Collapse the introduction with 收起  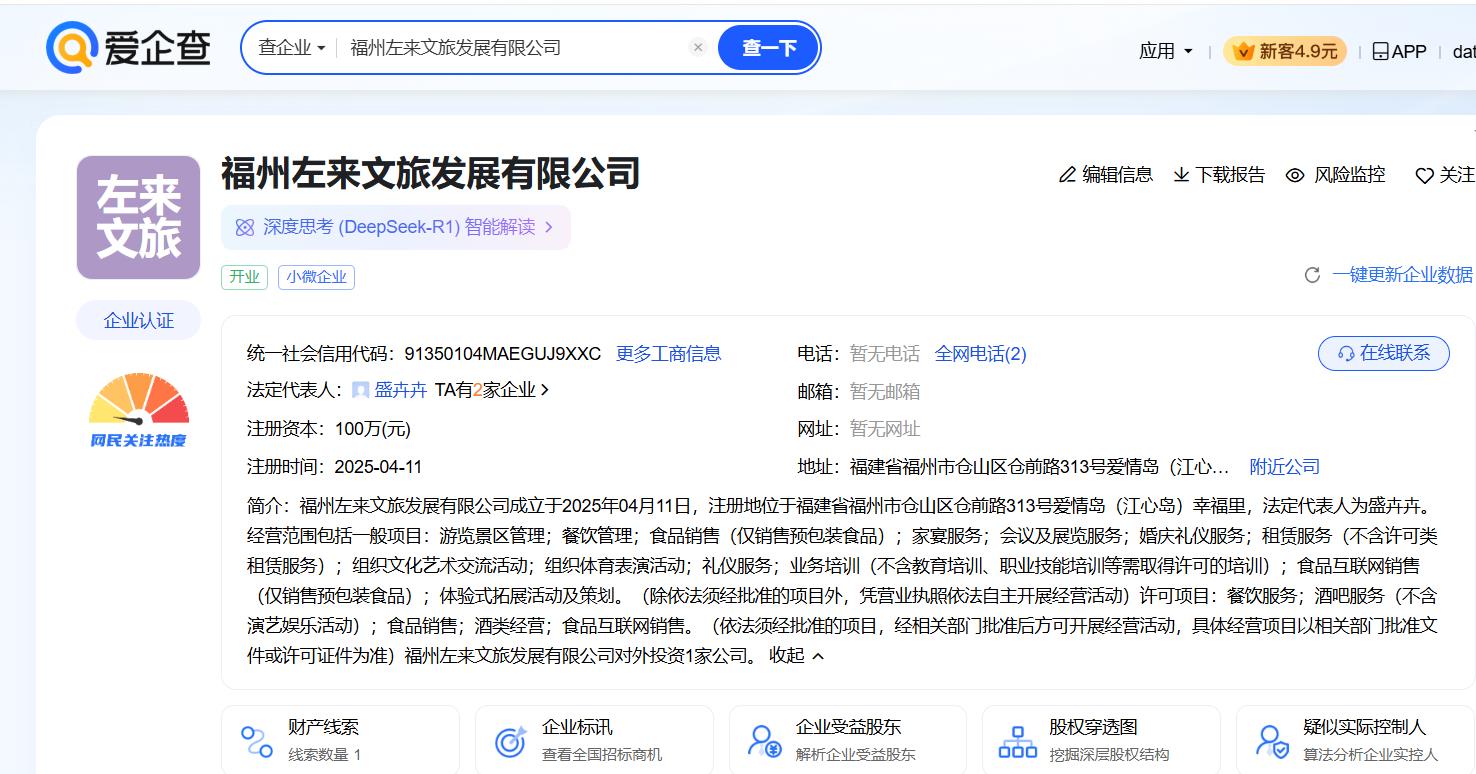click(x=796, y=655)
